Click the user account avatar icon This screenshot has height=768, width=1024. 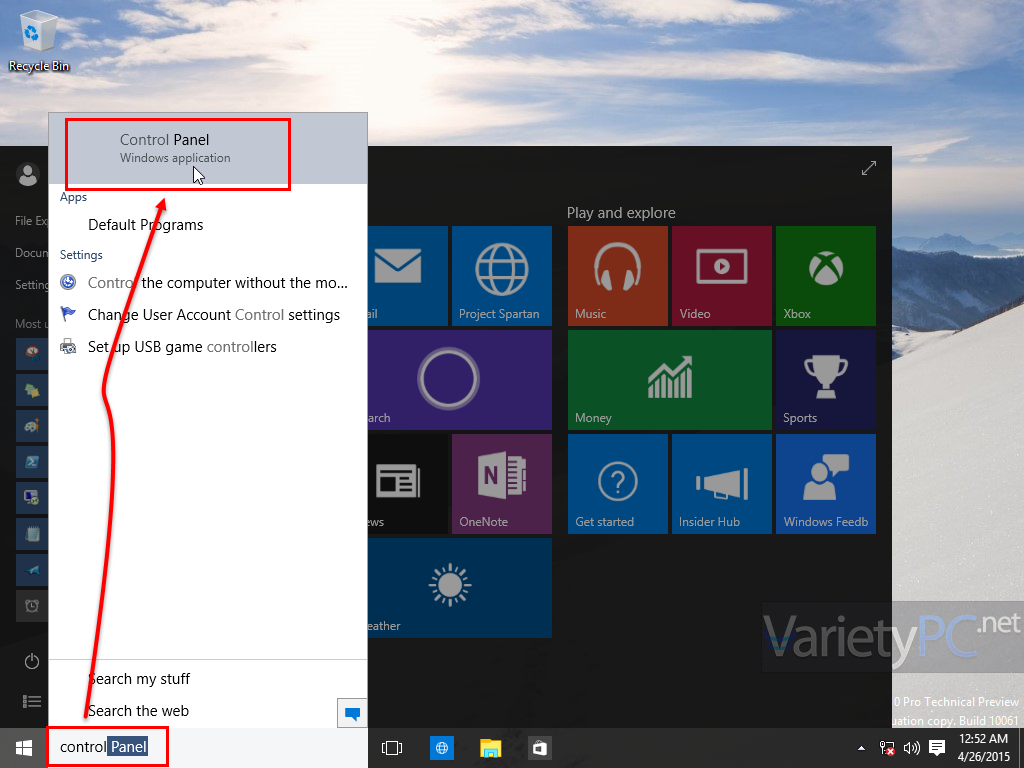coord(27,174)
